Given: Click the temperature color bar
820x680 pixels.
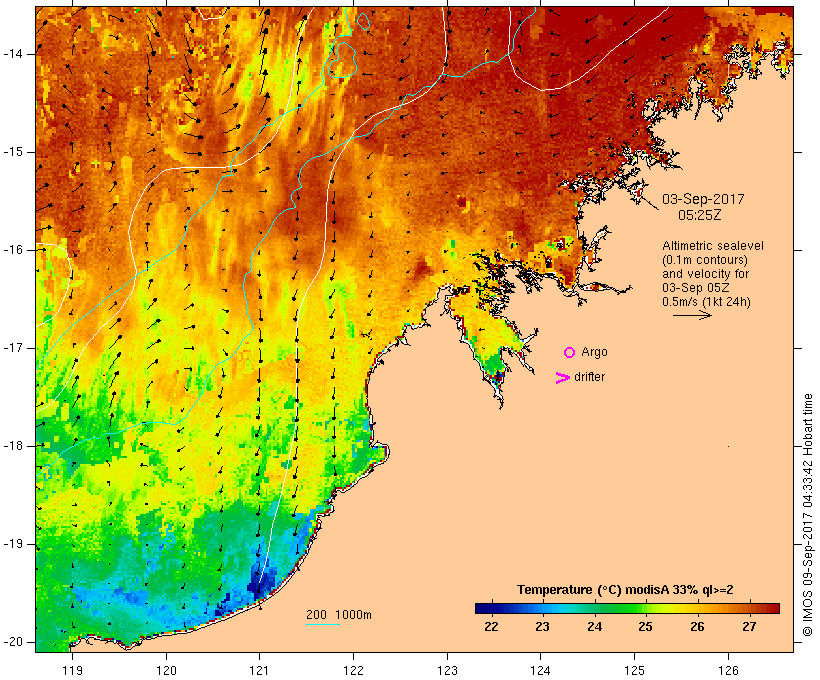Looking at the screenshot, I should tap(628, 608).
